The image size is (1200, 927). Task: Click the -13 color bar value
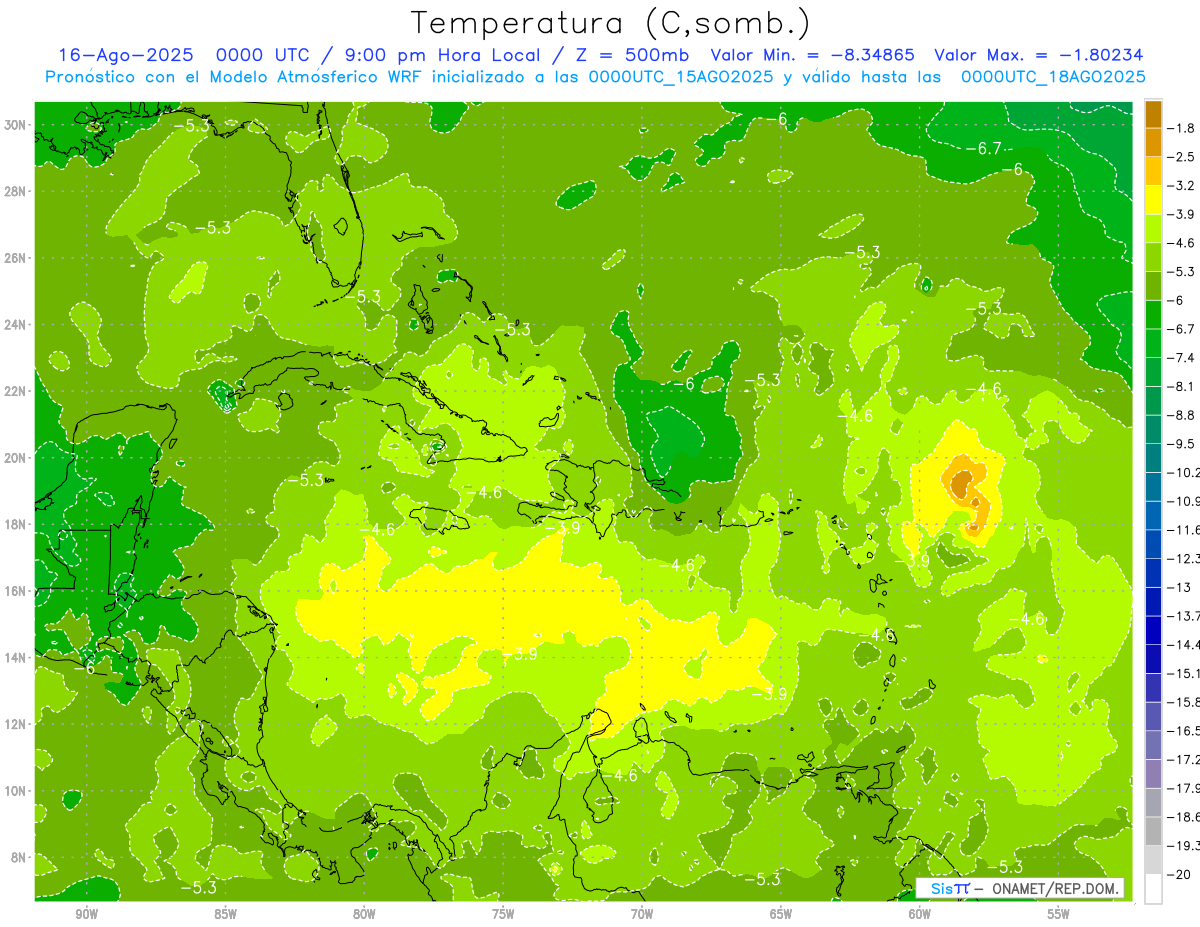(x=1181, y=587)
